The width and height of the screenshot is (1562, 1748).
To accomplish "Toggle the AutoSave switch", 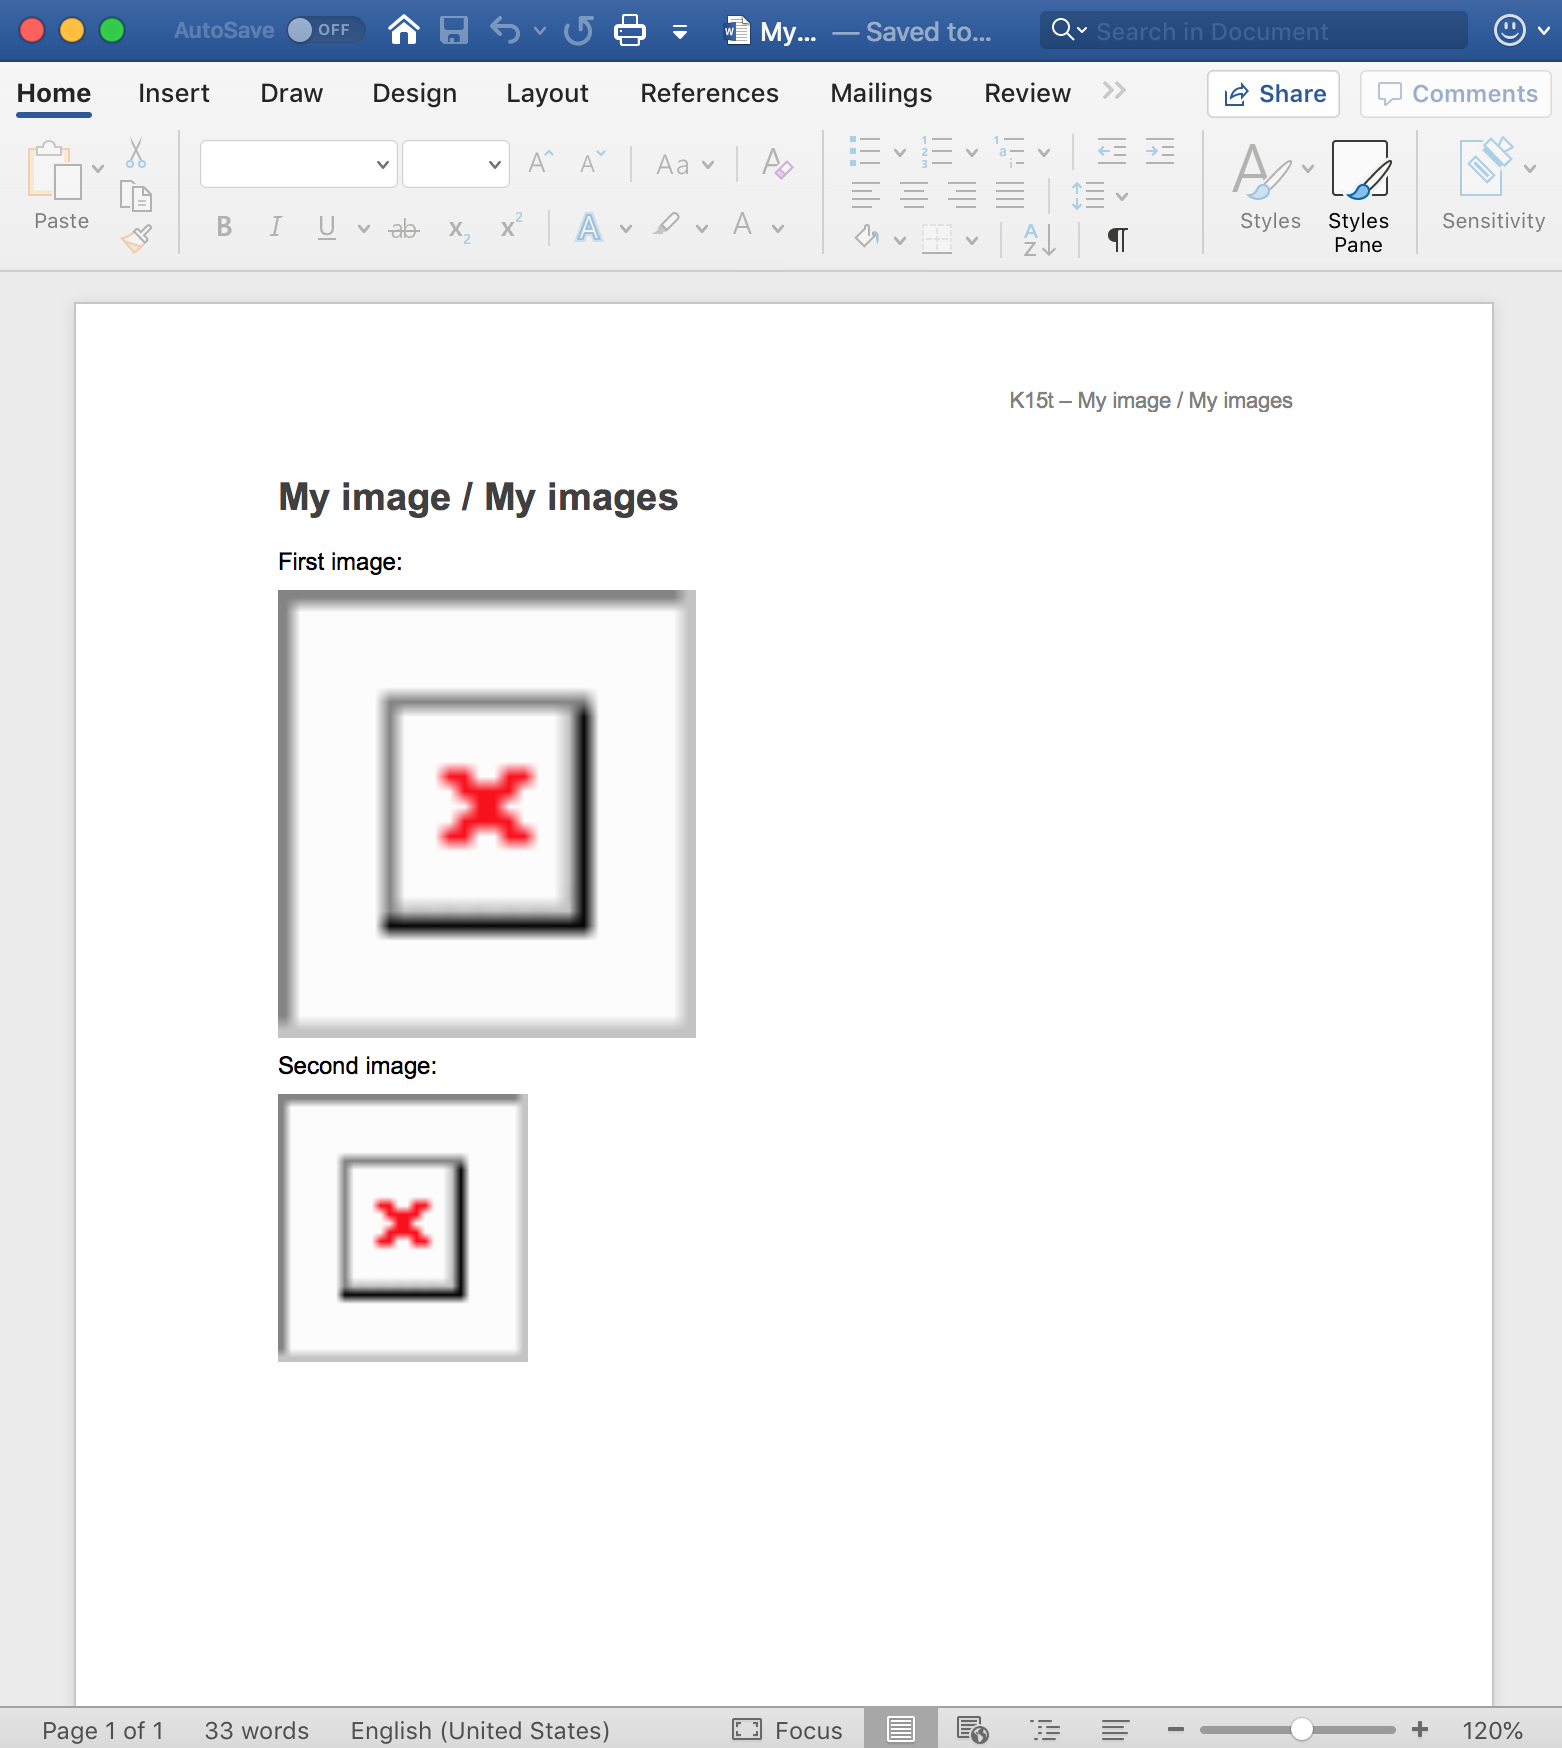I will 321,31.
